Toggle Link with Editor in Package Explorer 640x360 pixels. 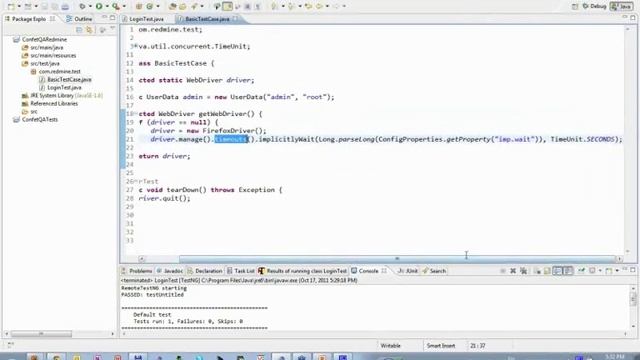click(90, 30)
